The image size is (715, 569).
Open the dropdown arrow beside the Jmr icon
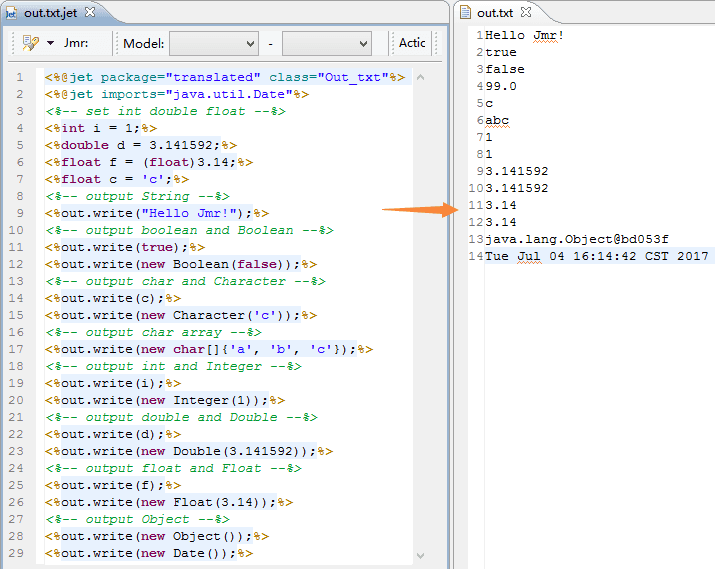pos(50,43)
